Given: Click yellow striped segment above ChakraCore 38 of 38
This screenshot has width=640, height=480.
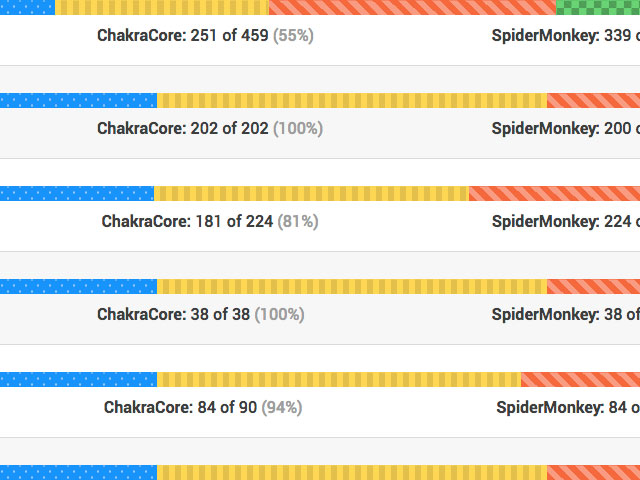Looking at the screenshot, I should [x=352, y=287].
